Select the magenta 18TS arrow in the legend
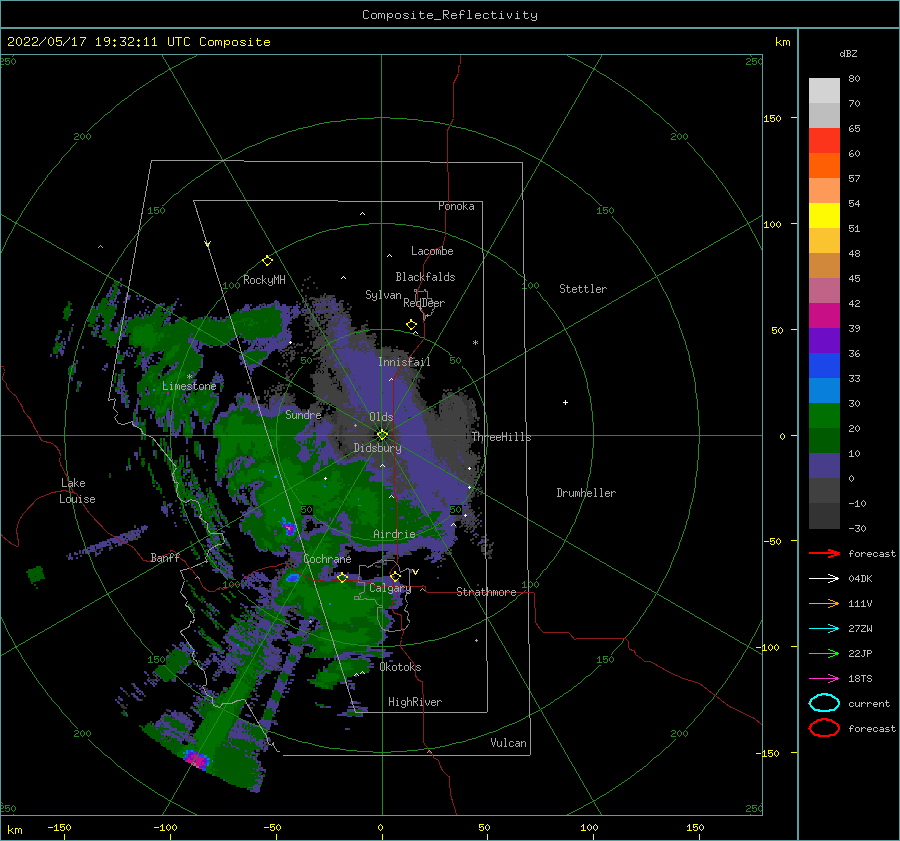The height and width of the screenshot is (841, 900). tap(824, 679)
